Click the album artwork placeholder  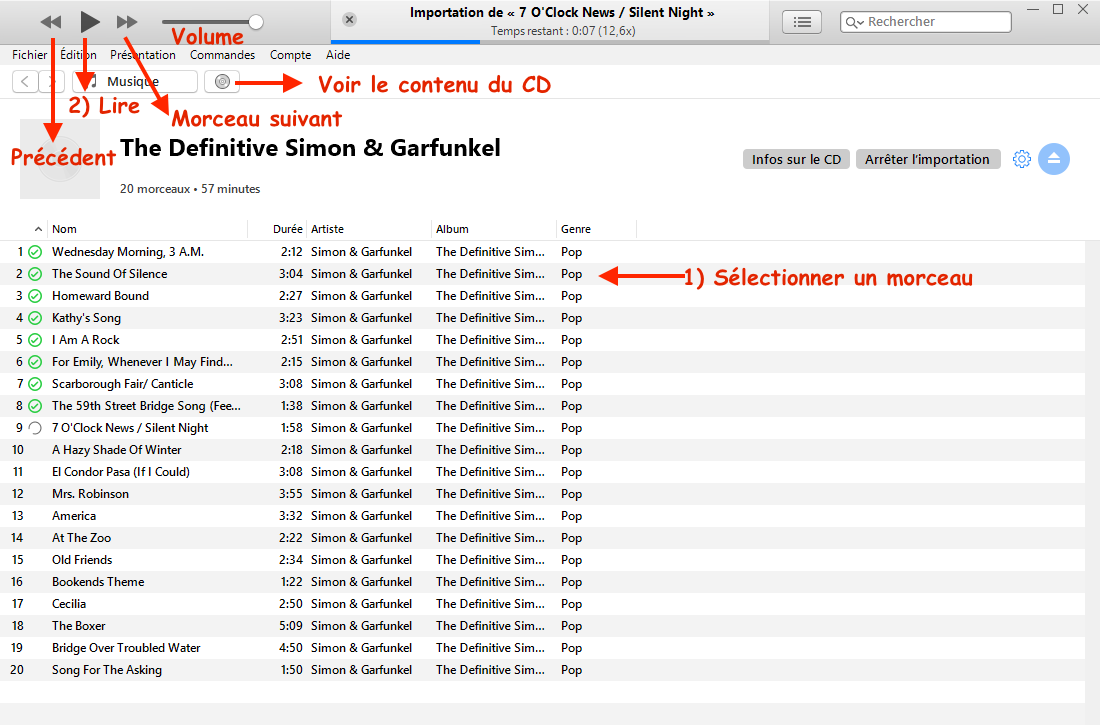click(x=60, y=159)
